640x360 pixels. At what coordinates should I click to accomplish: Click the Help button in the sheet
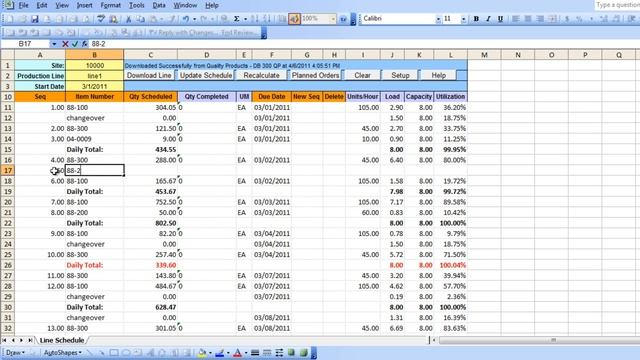click(x=438, y=76)
